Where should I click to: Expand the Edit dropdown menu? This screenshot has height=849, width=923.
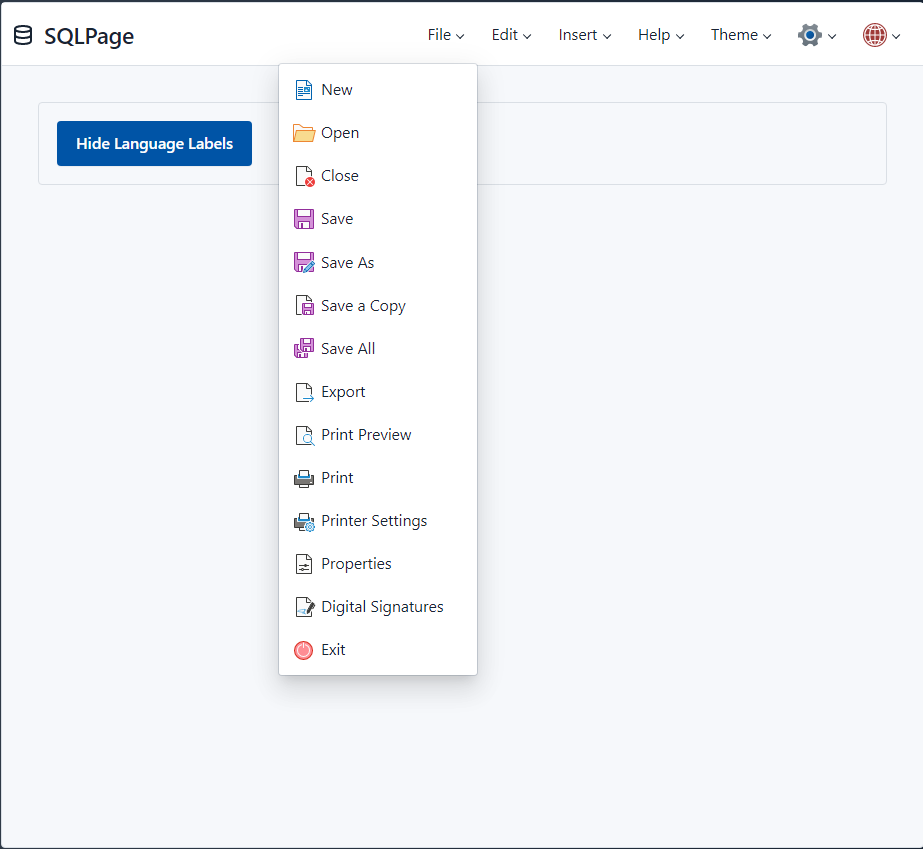click(511, 35)
